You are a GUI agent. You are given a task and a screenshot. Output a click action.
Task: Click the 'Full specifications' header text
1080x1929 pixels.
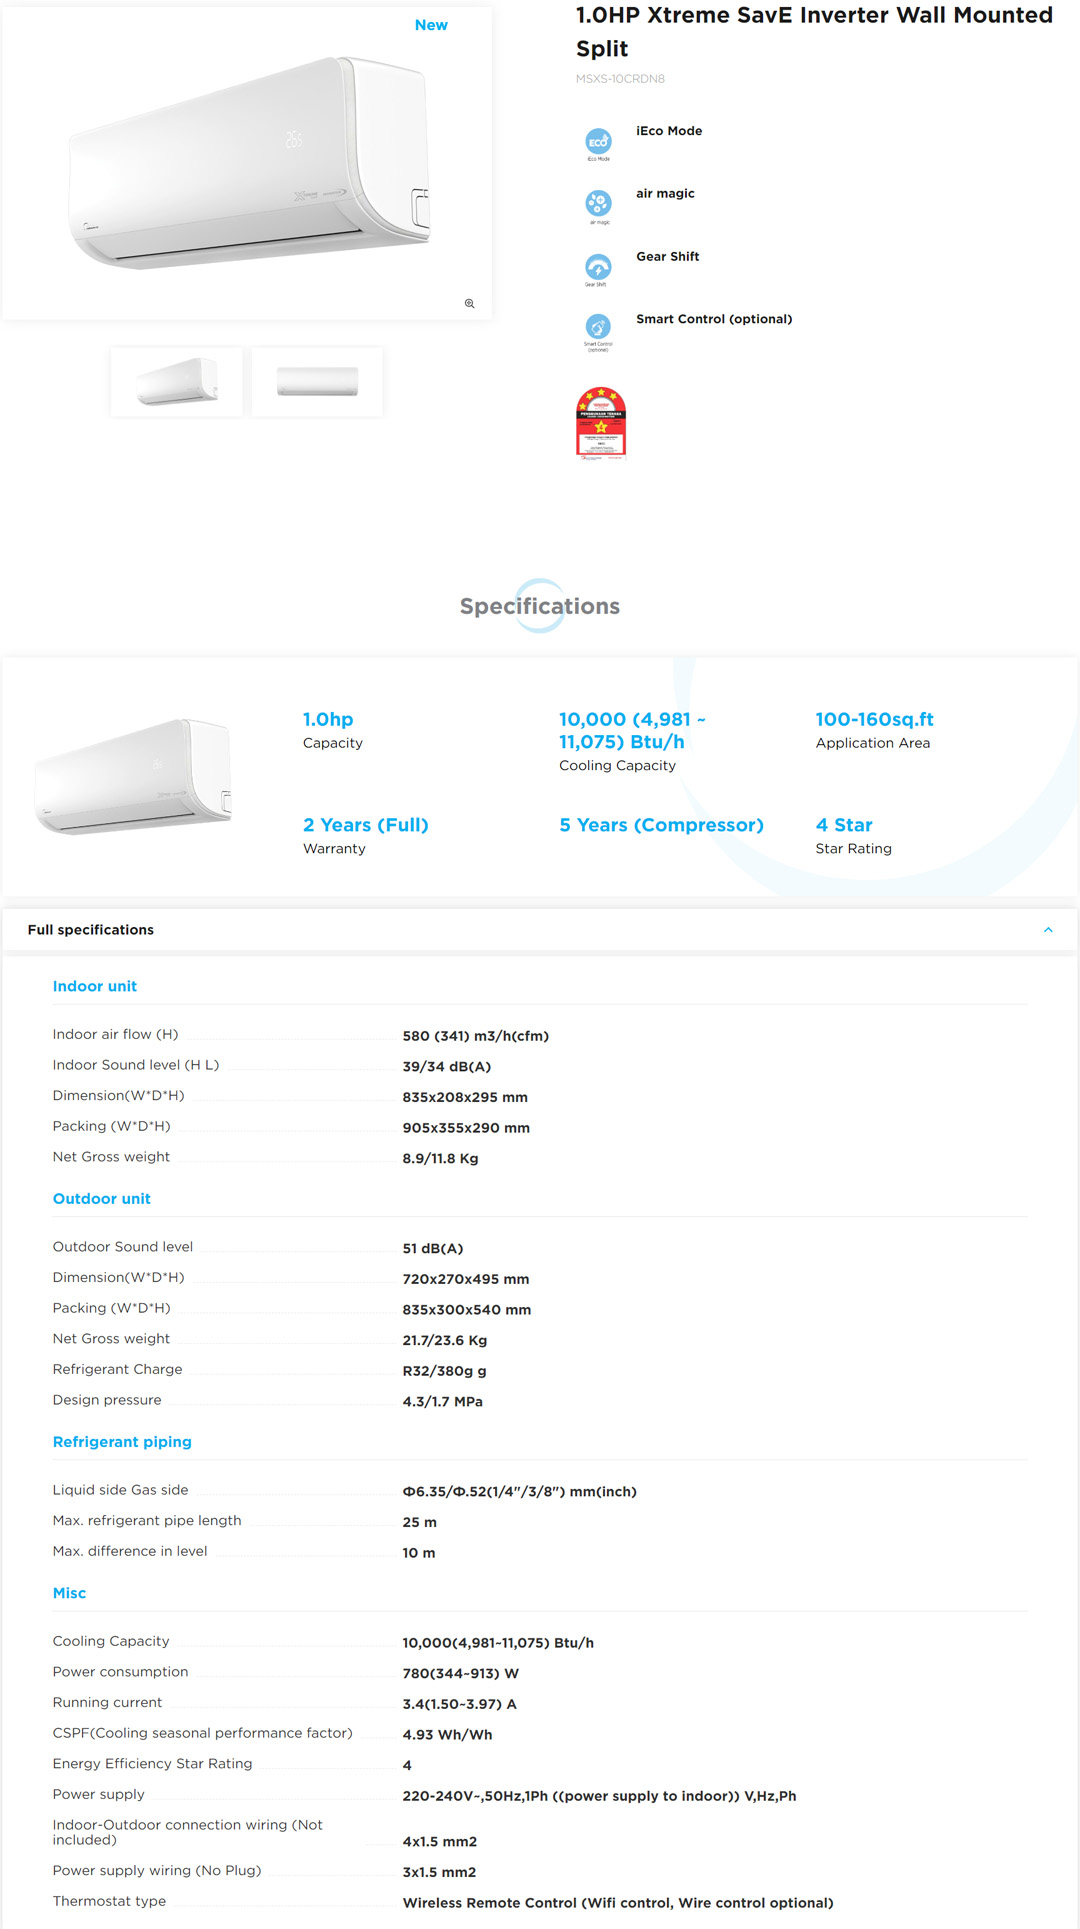pyautogui.click(x=91, y=930)
